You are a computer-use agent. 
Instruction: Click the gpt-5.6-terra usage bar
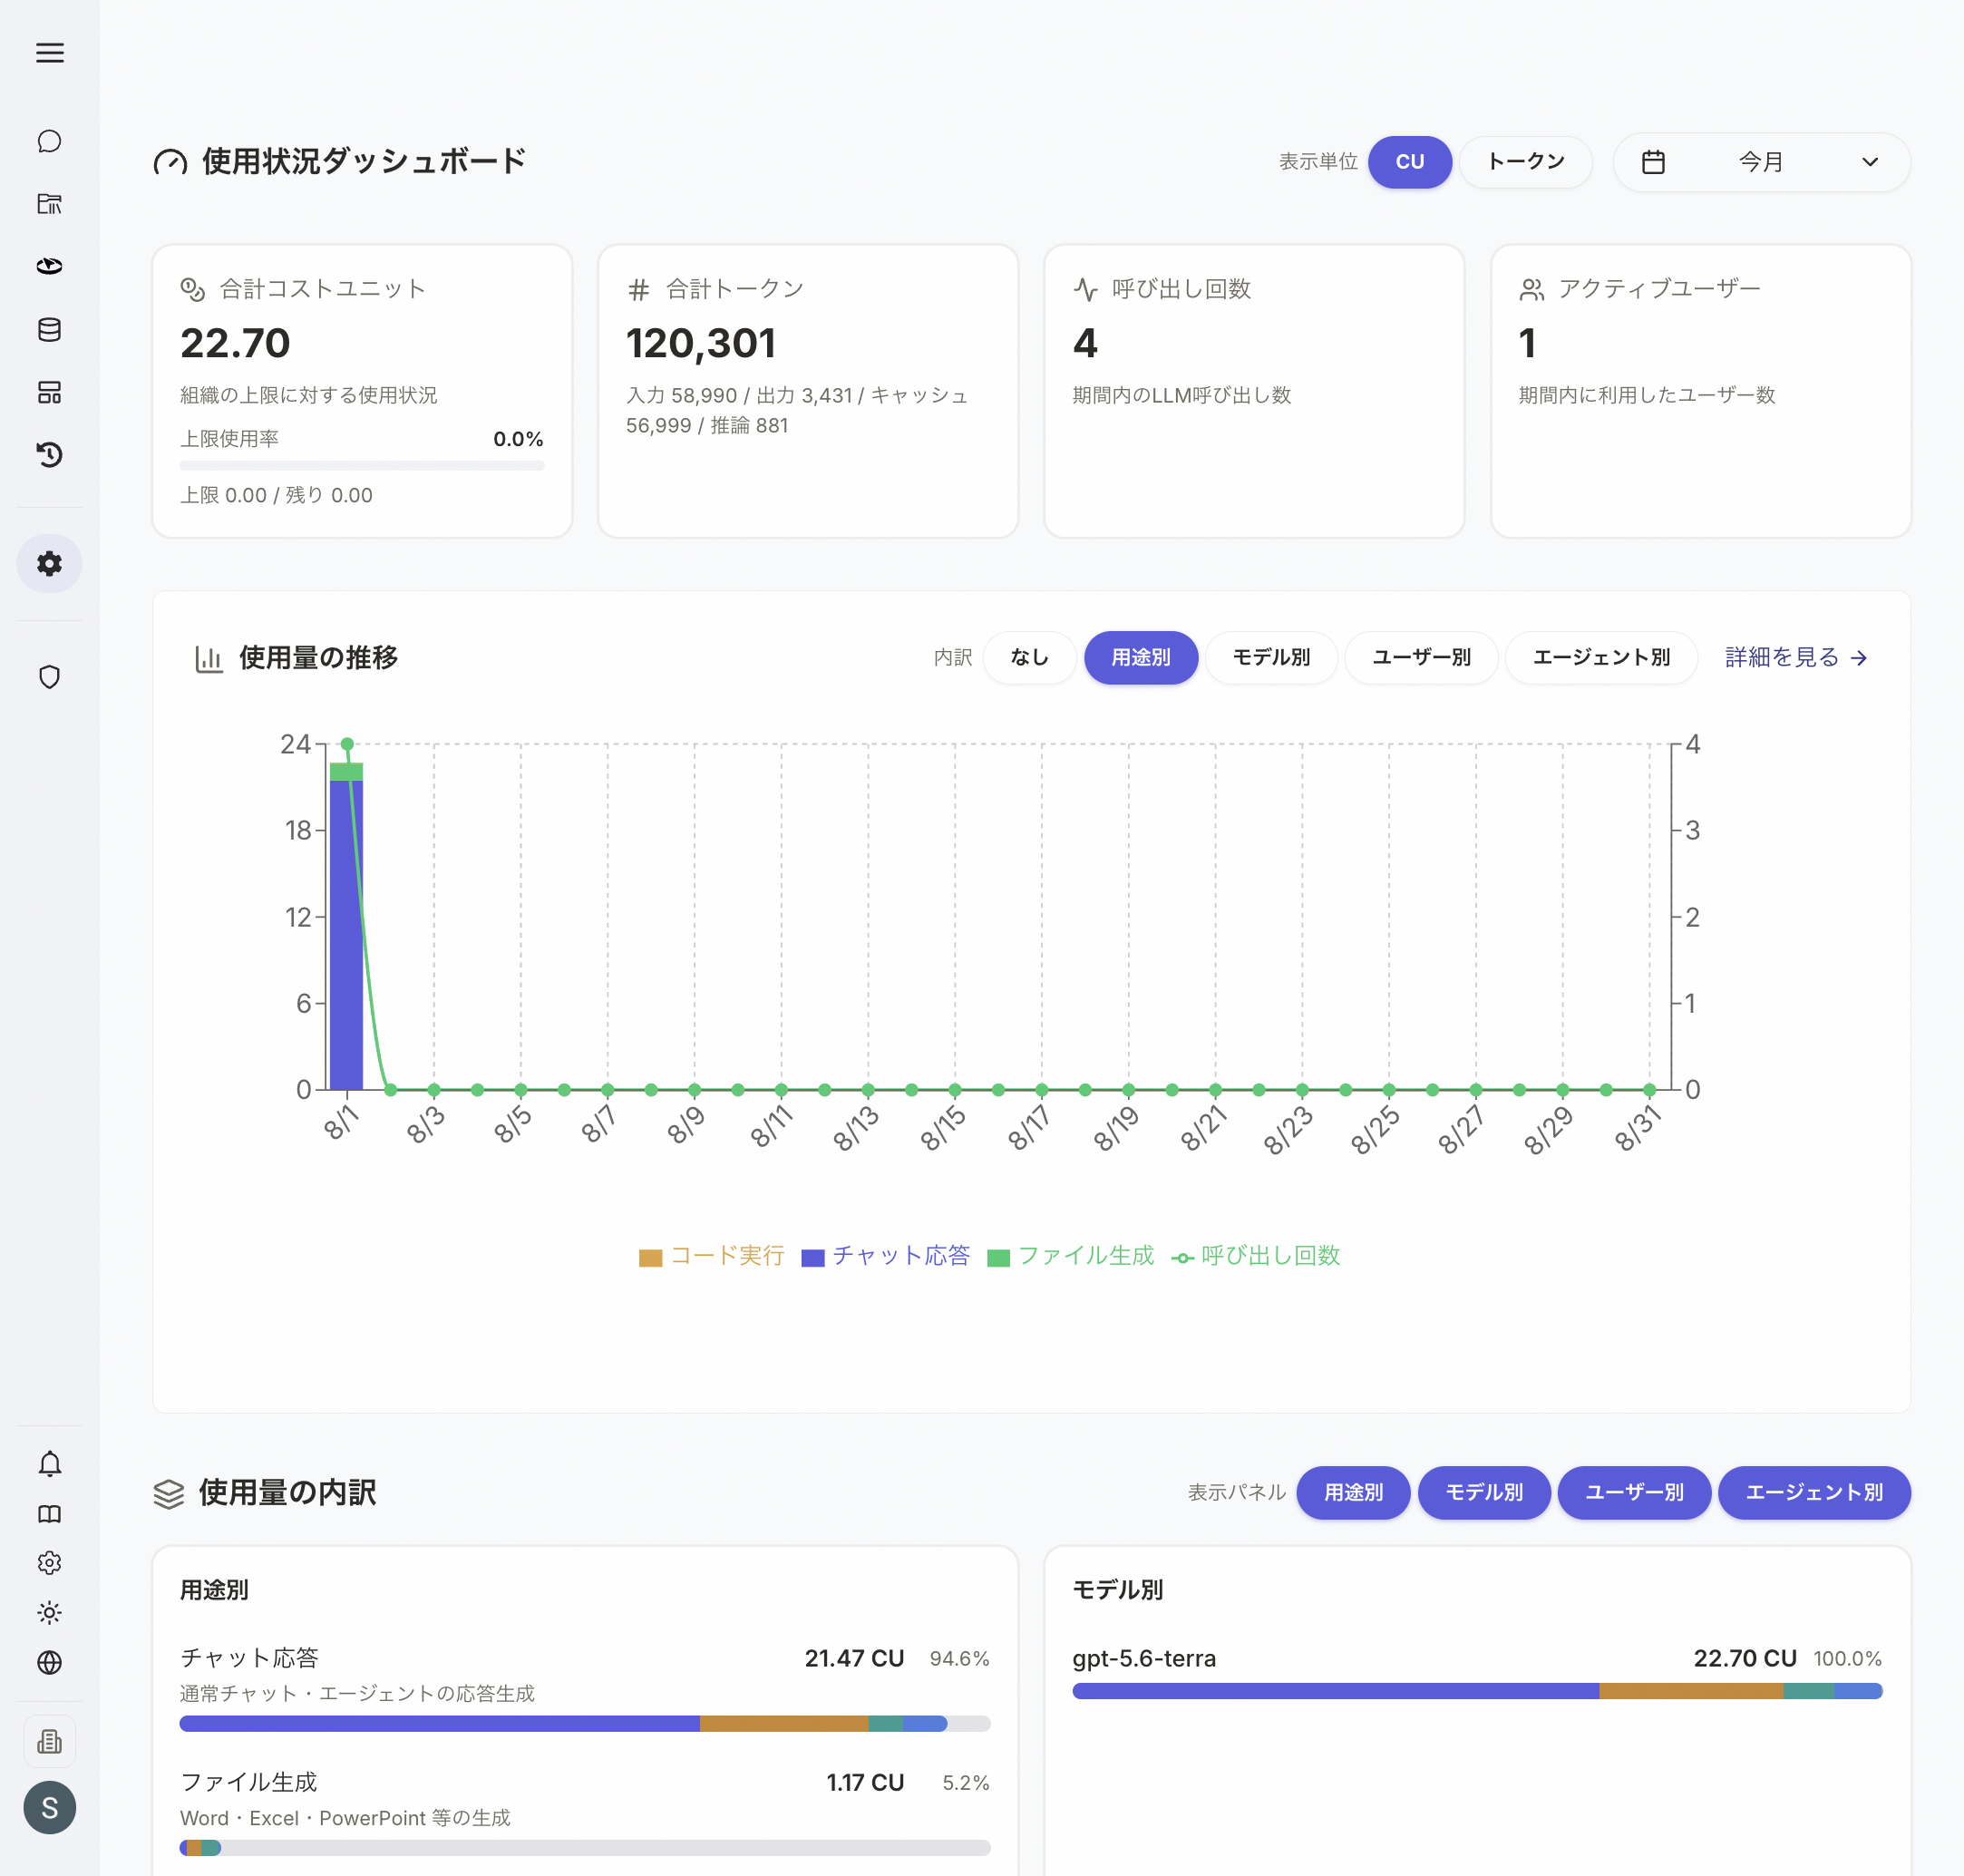coord(1477,1691)
